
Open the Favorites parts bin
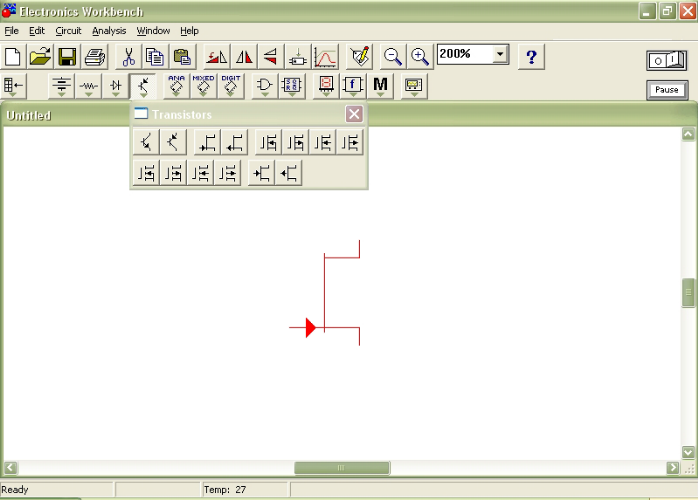tap(13, 85)
